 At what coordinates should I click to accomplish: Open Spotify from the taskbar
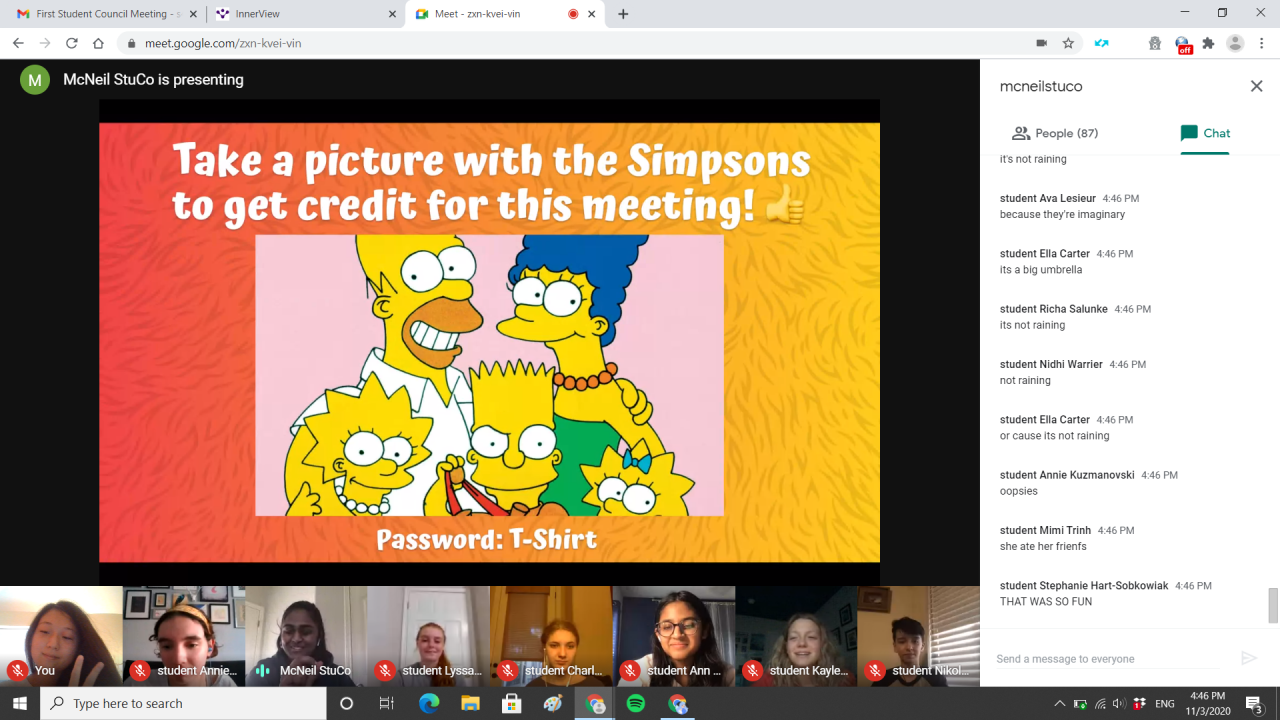pyautogui.click(x=635, y=704)
